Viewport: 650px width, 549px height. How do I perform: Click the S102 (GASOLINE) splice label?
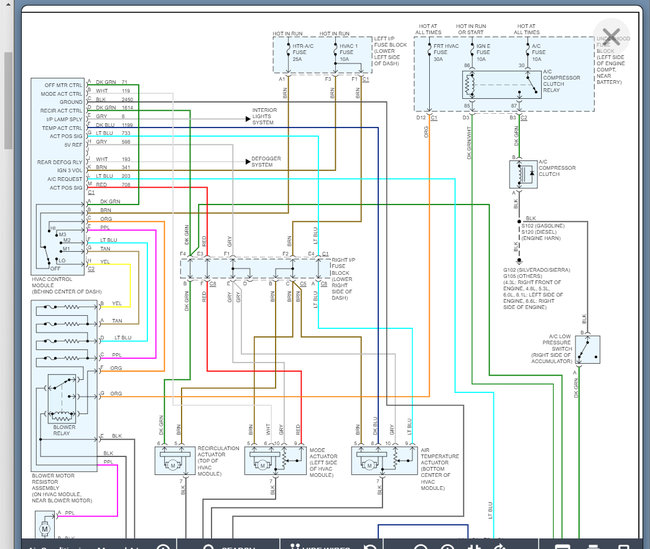coord(543,226)
